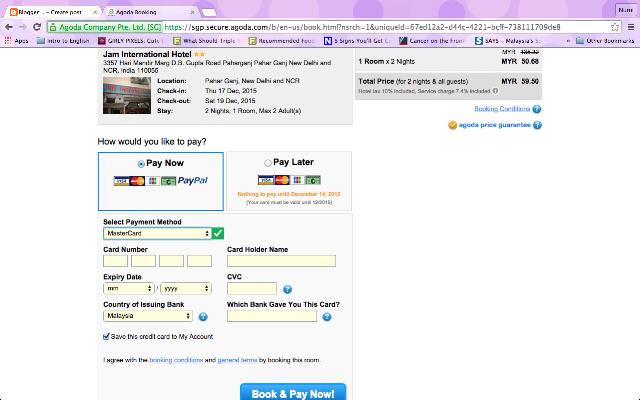The image size is (640, 400).
Task: Select the Pay Later radio button
Action: coord(268,163)
